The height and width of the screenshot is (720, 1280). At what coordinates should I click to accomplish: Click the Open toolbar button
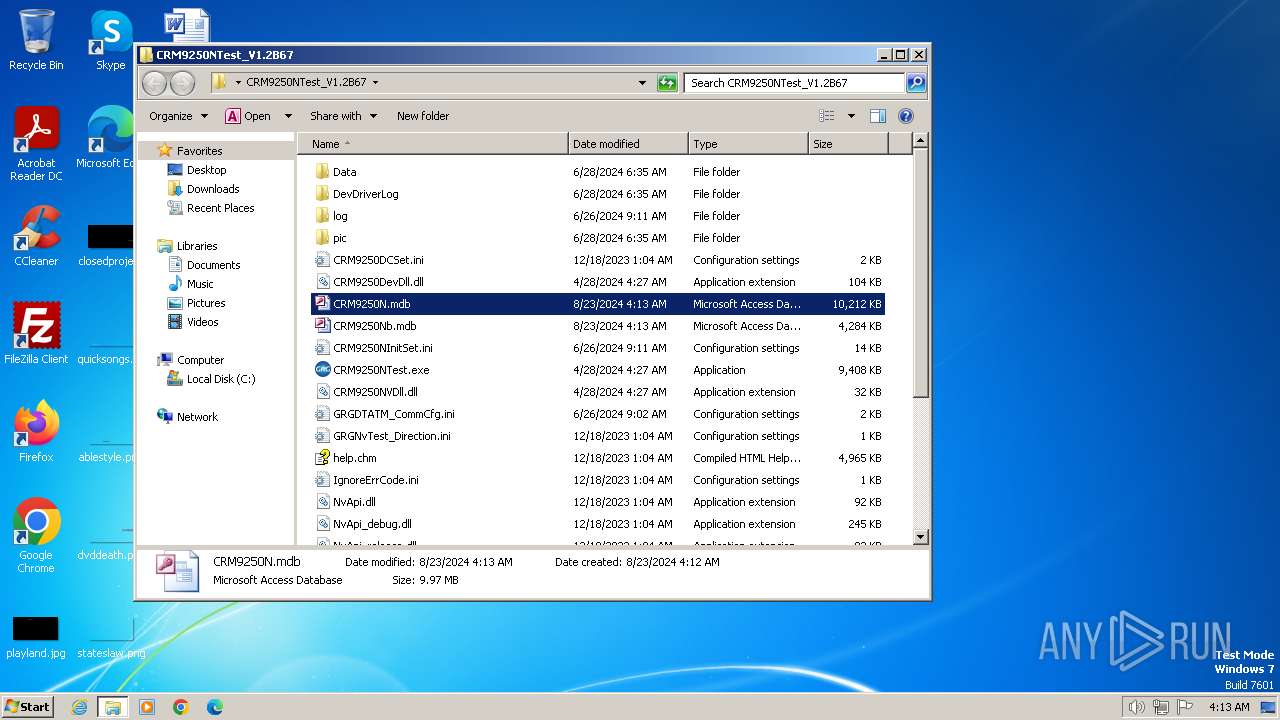click(x=248, y=116)
